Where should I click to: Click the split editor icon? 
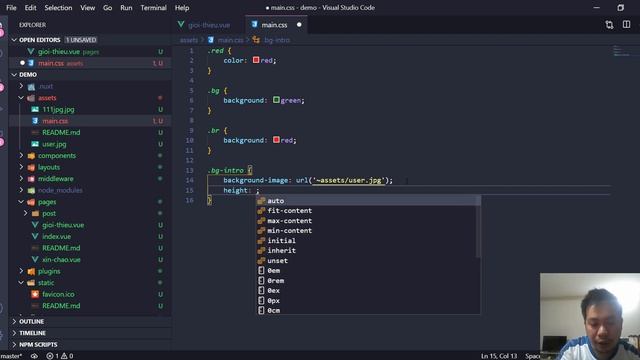[627, 25]
